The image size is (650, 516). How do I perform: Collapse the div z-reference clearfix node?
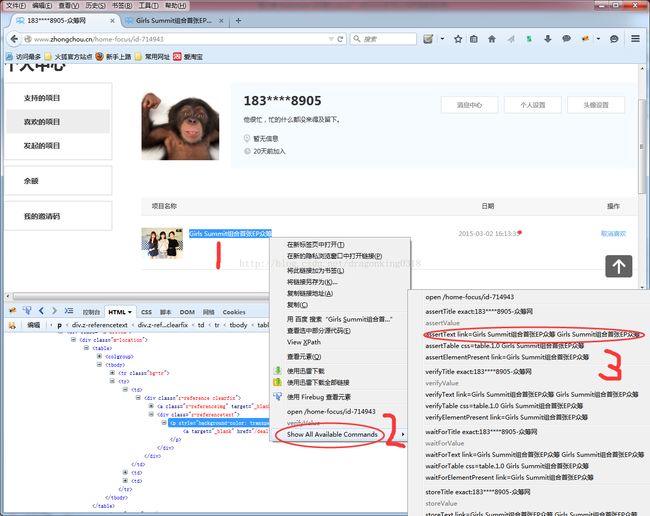138,398
